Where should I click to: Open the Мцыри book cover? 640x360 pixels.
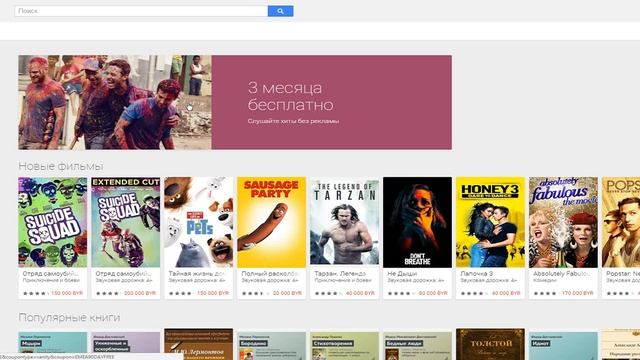[53, 346]
